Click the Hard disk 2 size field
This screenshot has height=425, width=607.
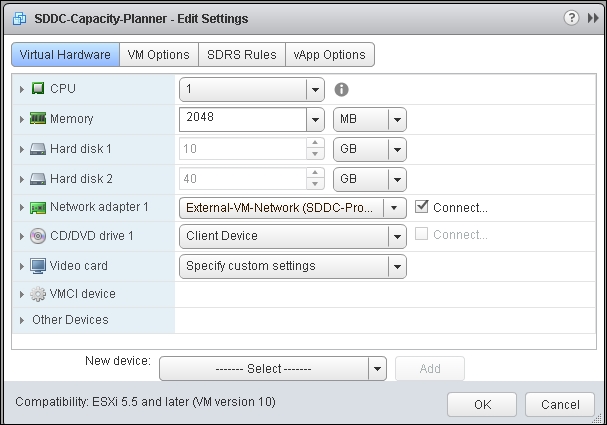(x=243, y=179)
